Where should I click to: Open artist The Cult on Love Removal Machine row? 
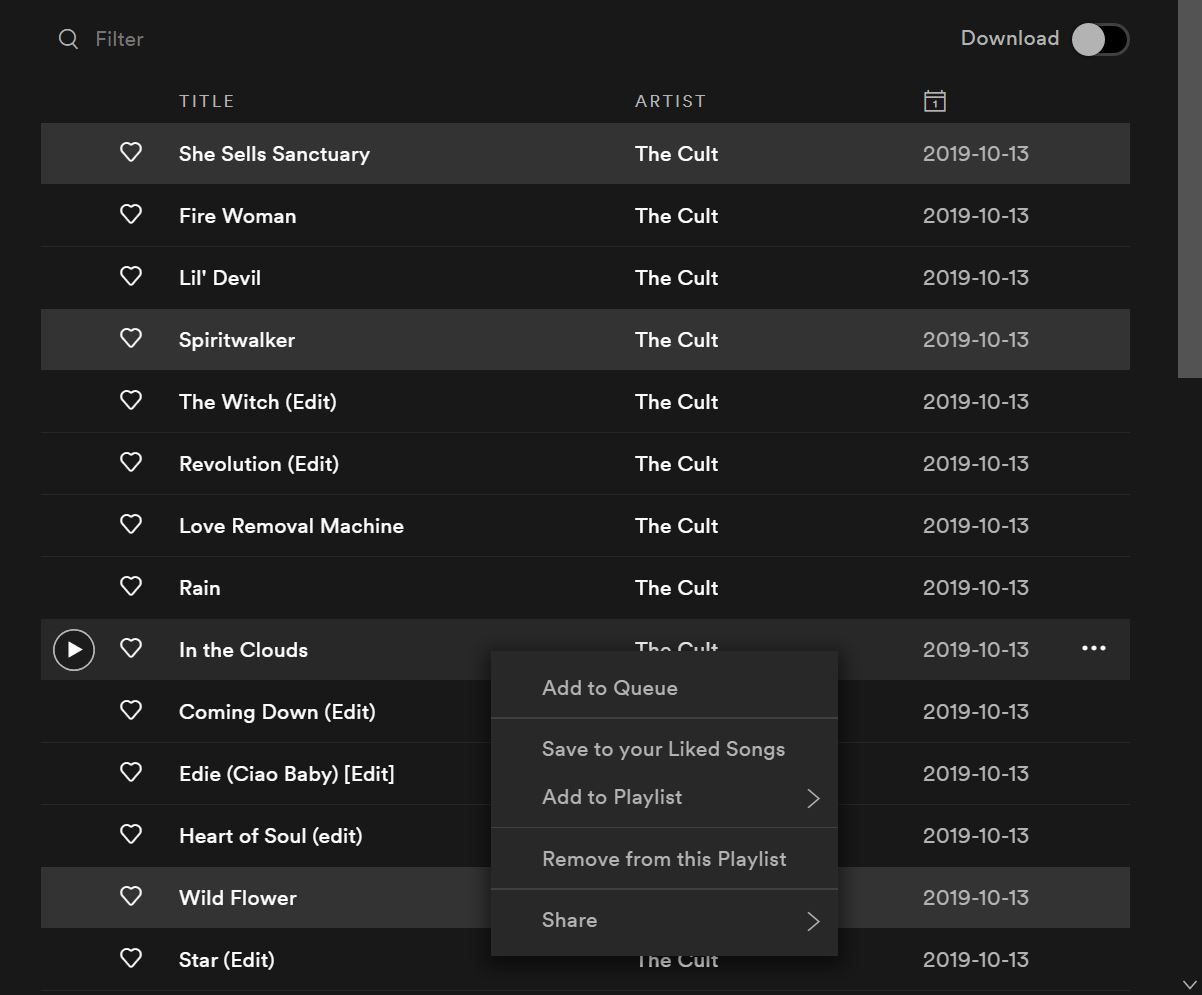[676, 526]
